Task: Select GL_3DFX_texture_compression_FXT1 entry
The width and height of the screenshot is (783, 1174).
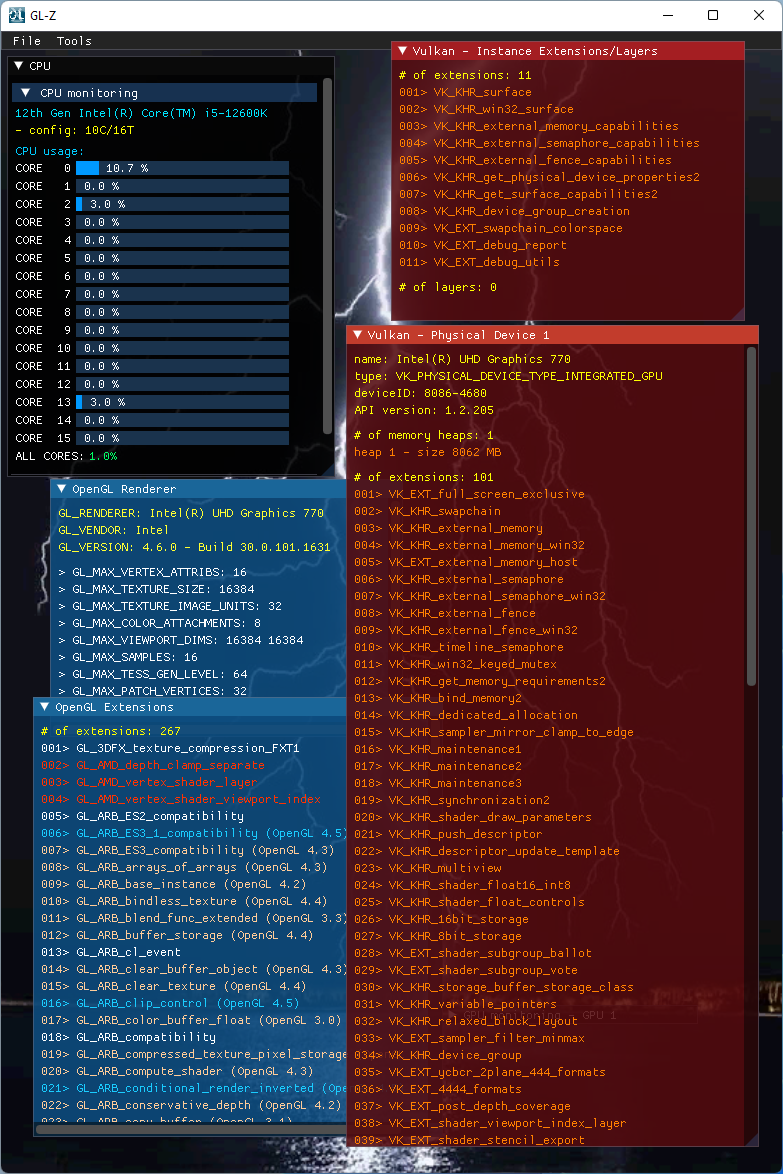Action: pyautogui.click(x=170, y=748)
